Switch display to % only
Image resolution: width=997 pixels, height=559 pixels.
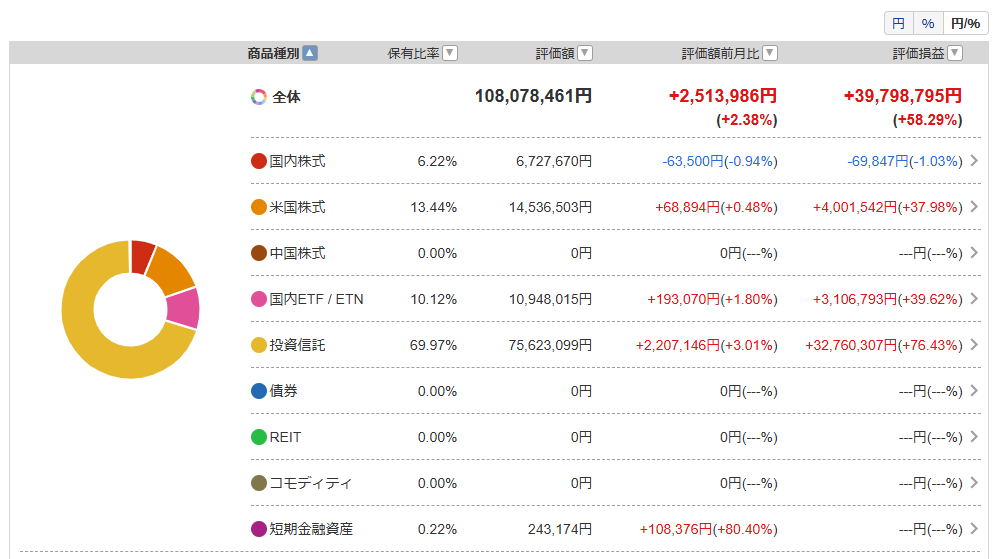pos(928,23)
